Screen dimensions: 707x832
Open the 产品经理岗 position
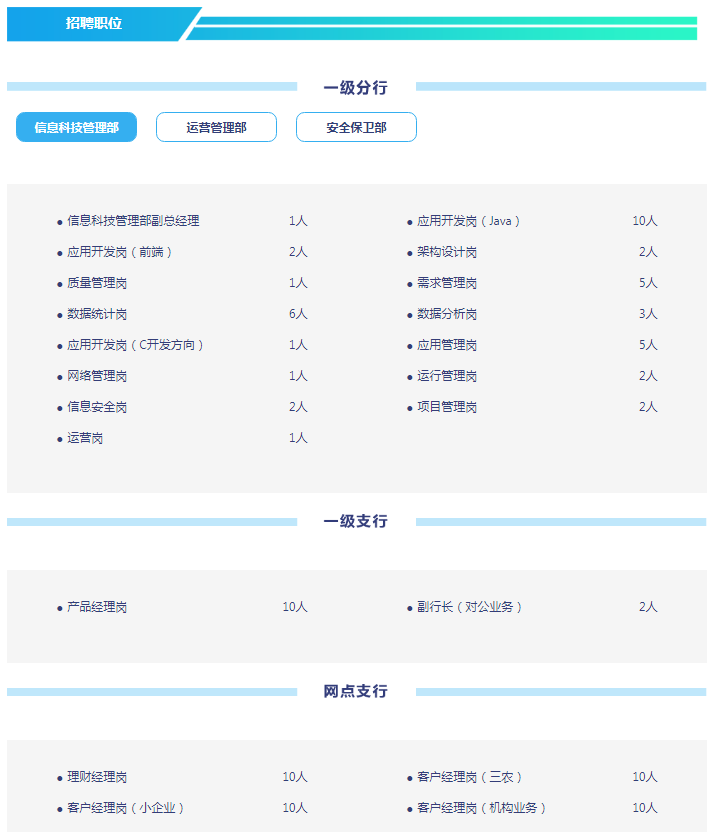click(x=97, y=607)
